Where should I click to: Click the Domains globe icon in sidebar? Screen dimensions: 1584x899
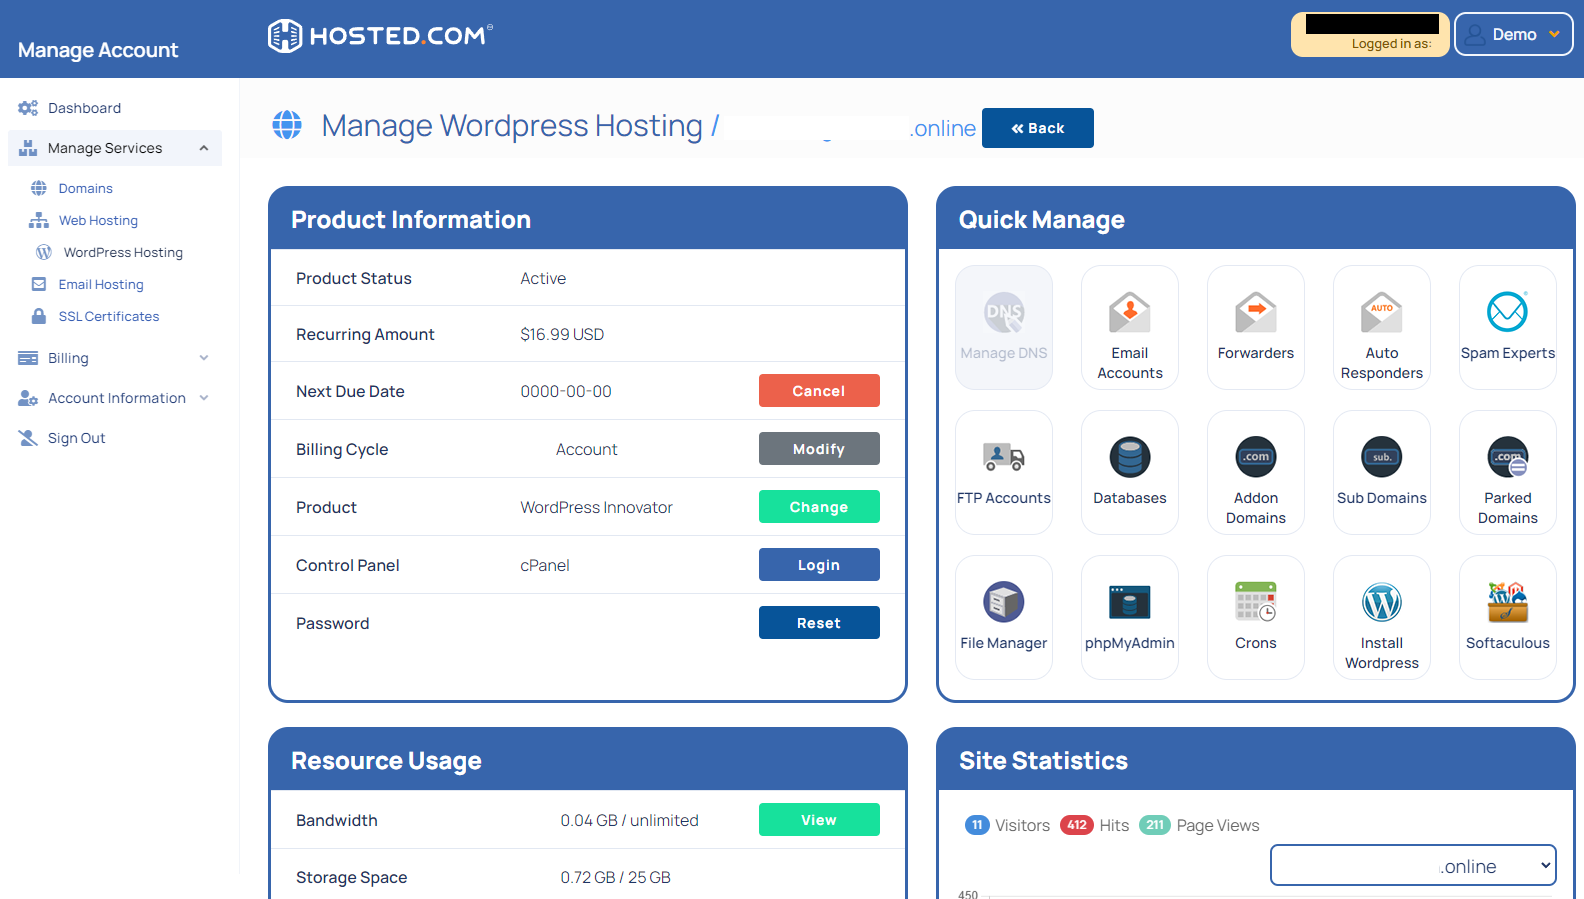[39, 188]
